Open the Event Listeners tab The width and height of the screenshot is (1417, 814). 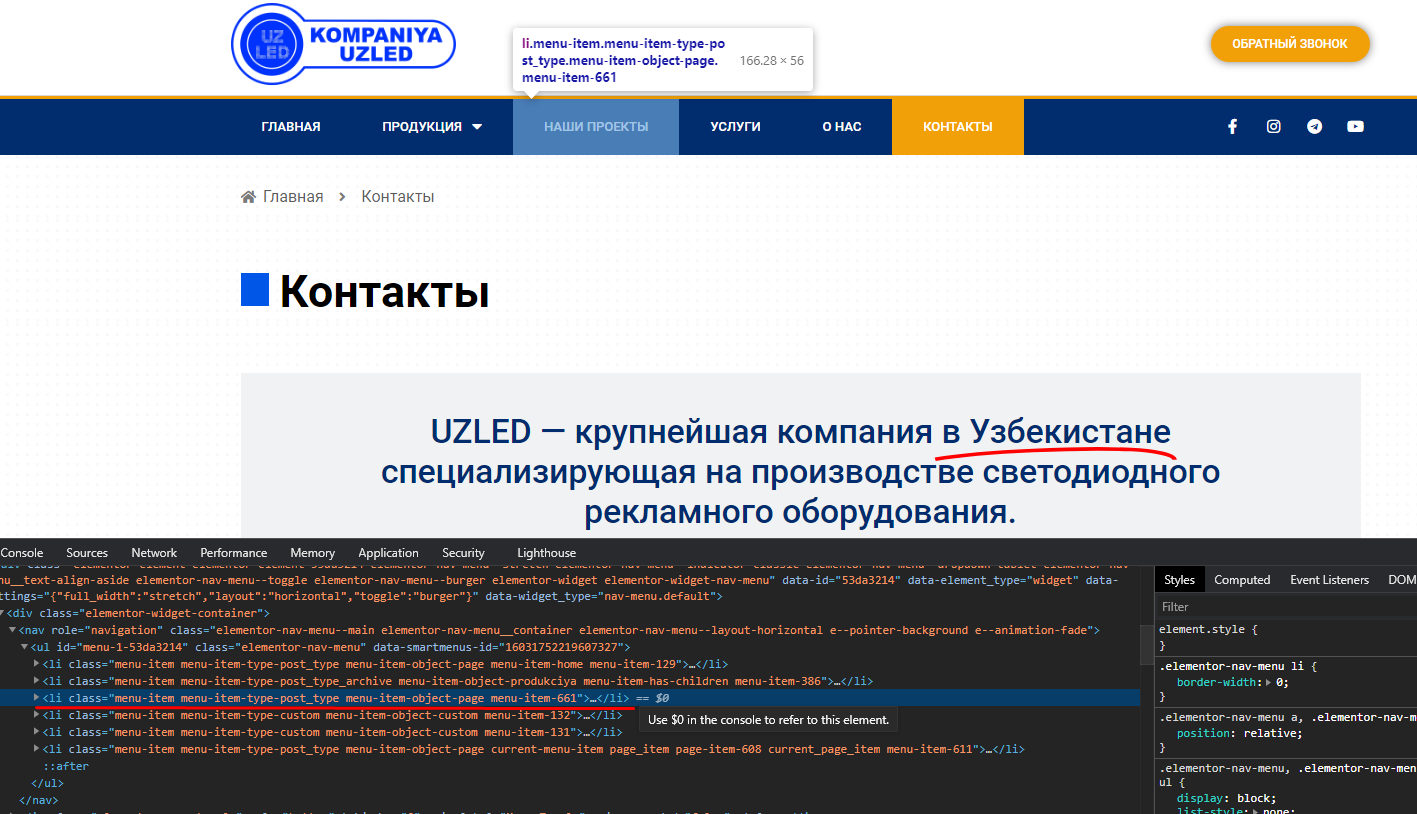(1330, 580)
